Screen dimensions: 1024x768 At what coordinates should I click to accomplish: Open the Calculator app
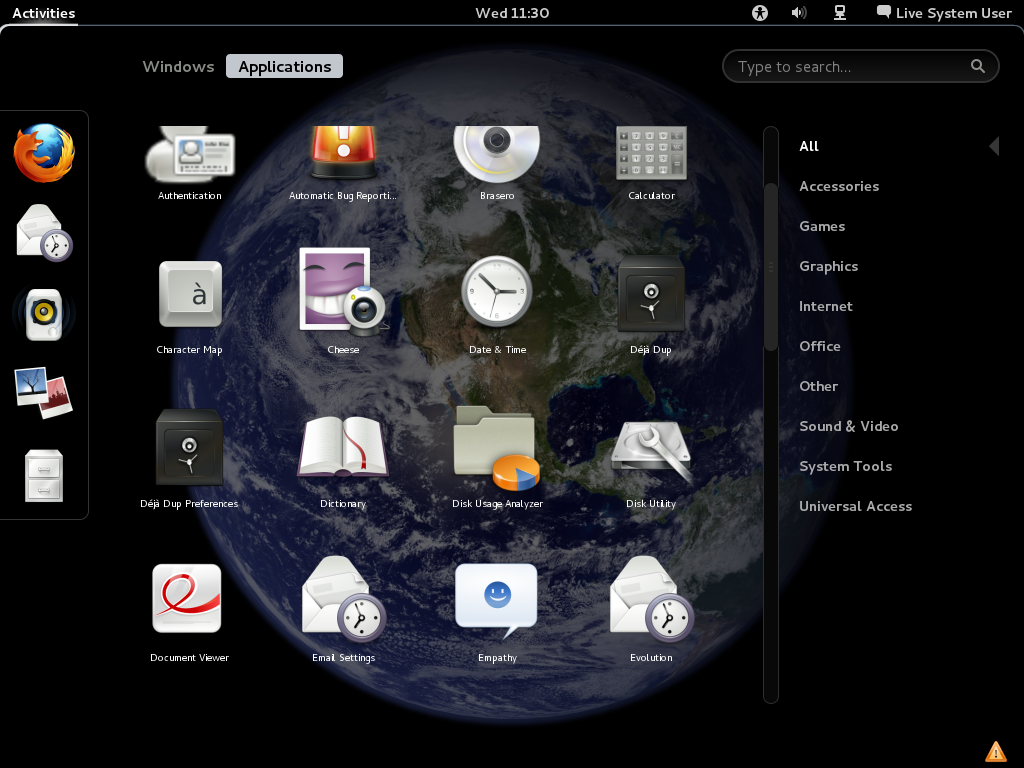[x=651, y=163]
